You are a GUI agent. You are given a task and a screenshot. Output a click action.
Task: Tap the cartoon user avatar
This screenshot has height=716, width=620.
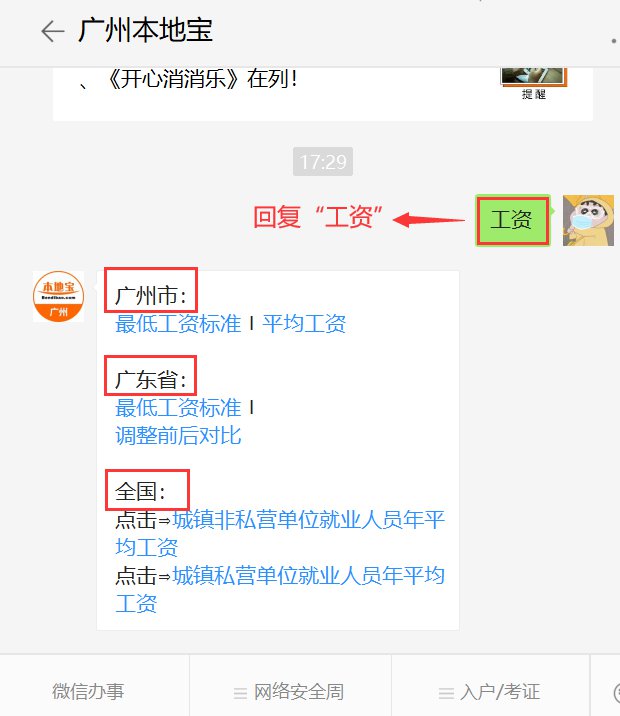(588, 221)
